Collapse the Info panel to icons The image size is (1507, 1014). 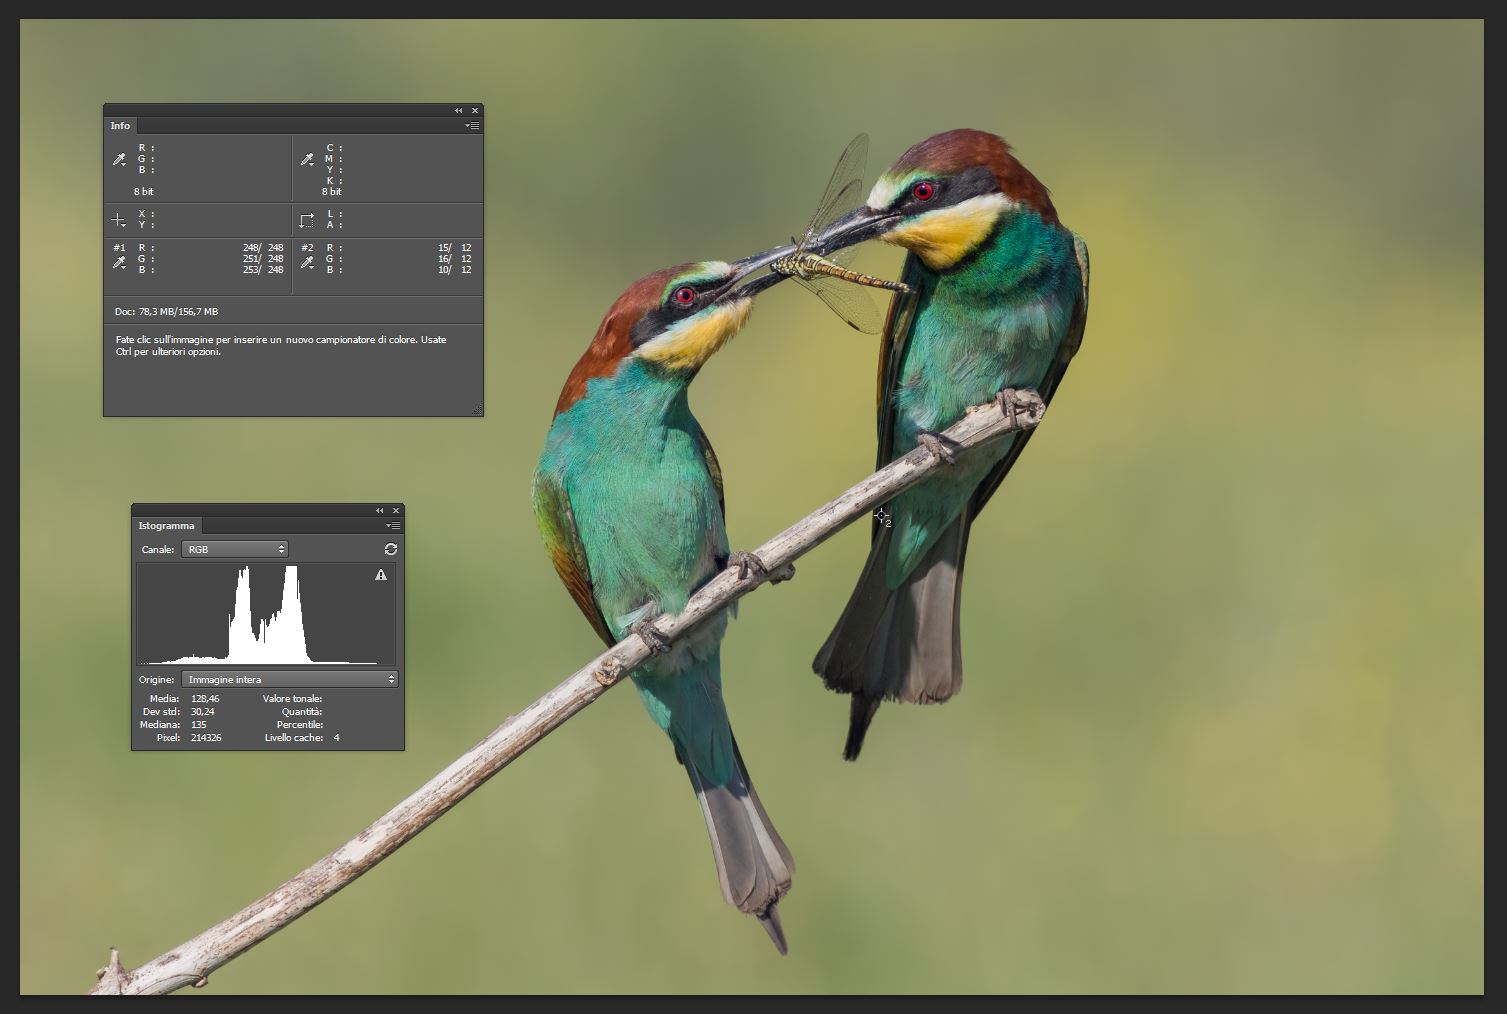459,111
